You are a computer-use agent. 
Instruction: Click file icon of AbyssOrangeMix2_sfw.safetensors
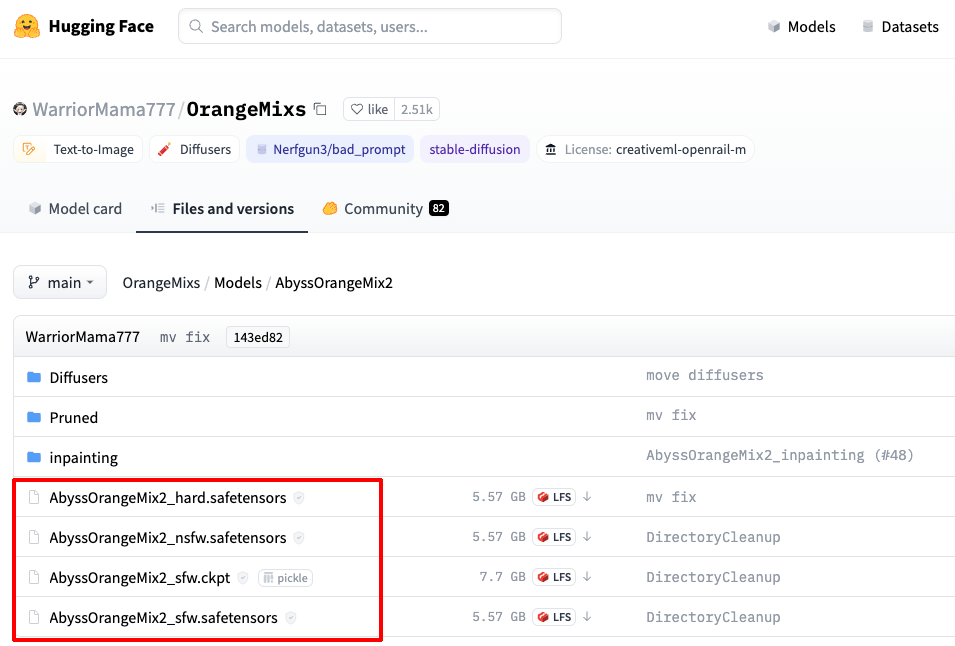point(34,617)
